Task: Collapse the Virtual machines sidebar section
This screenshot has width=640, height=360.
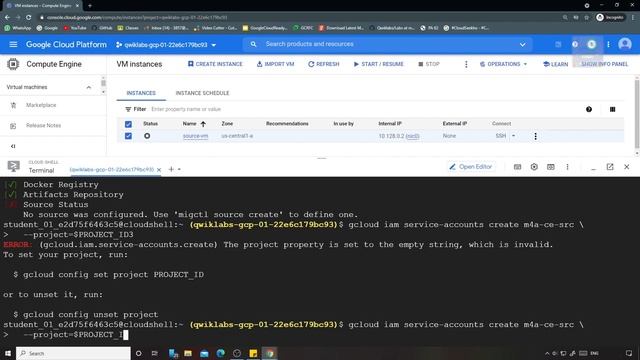Action: tap(89, 87)
